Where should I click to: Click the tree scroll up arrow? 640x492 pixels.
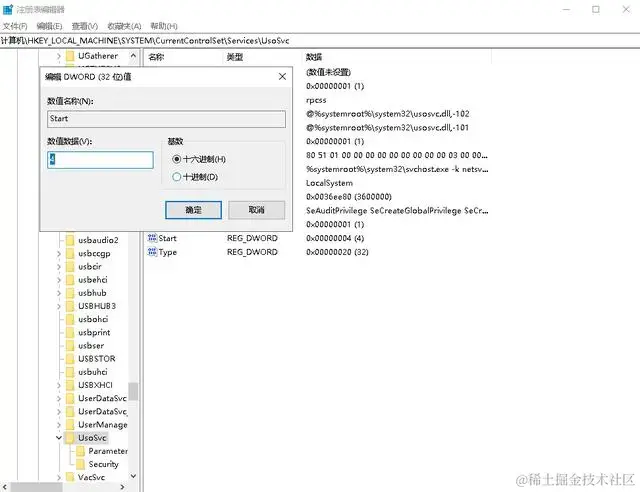click(133, 56)
